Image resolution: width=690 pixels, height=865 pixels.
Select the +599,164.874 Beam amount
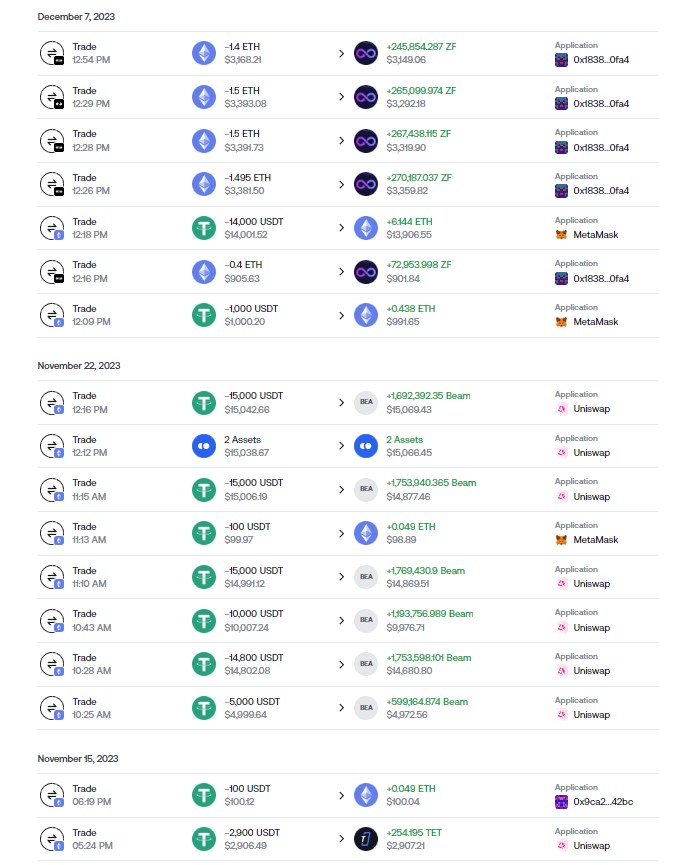427,701
